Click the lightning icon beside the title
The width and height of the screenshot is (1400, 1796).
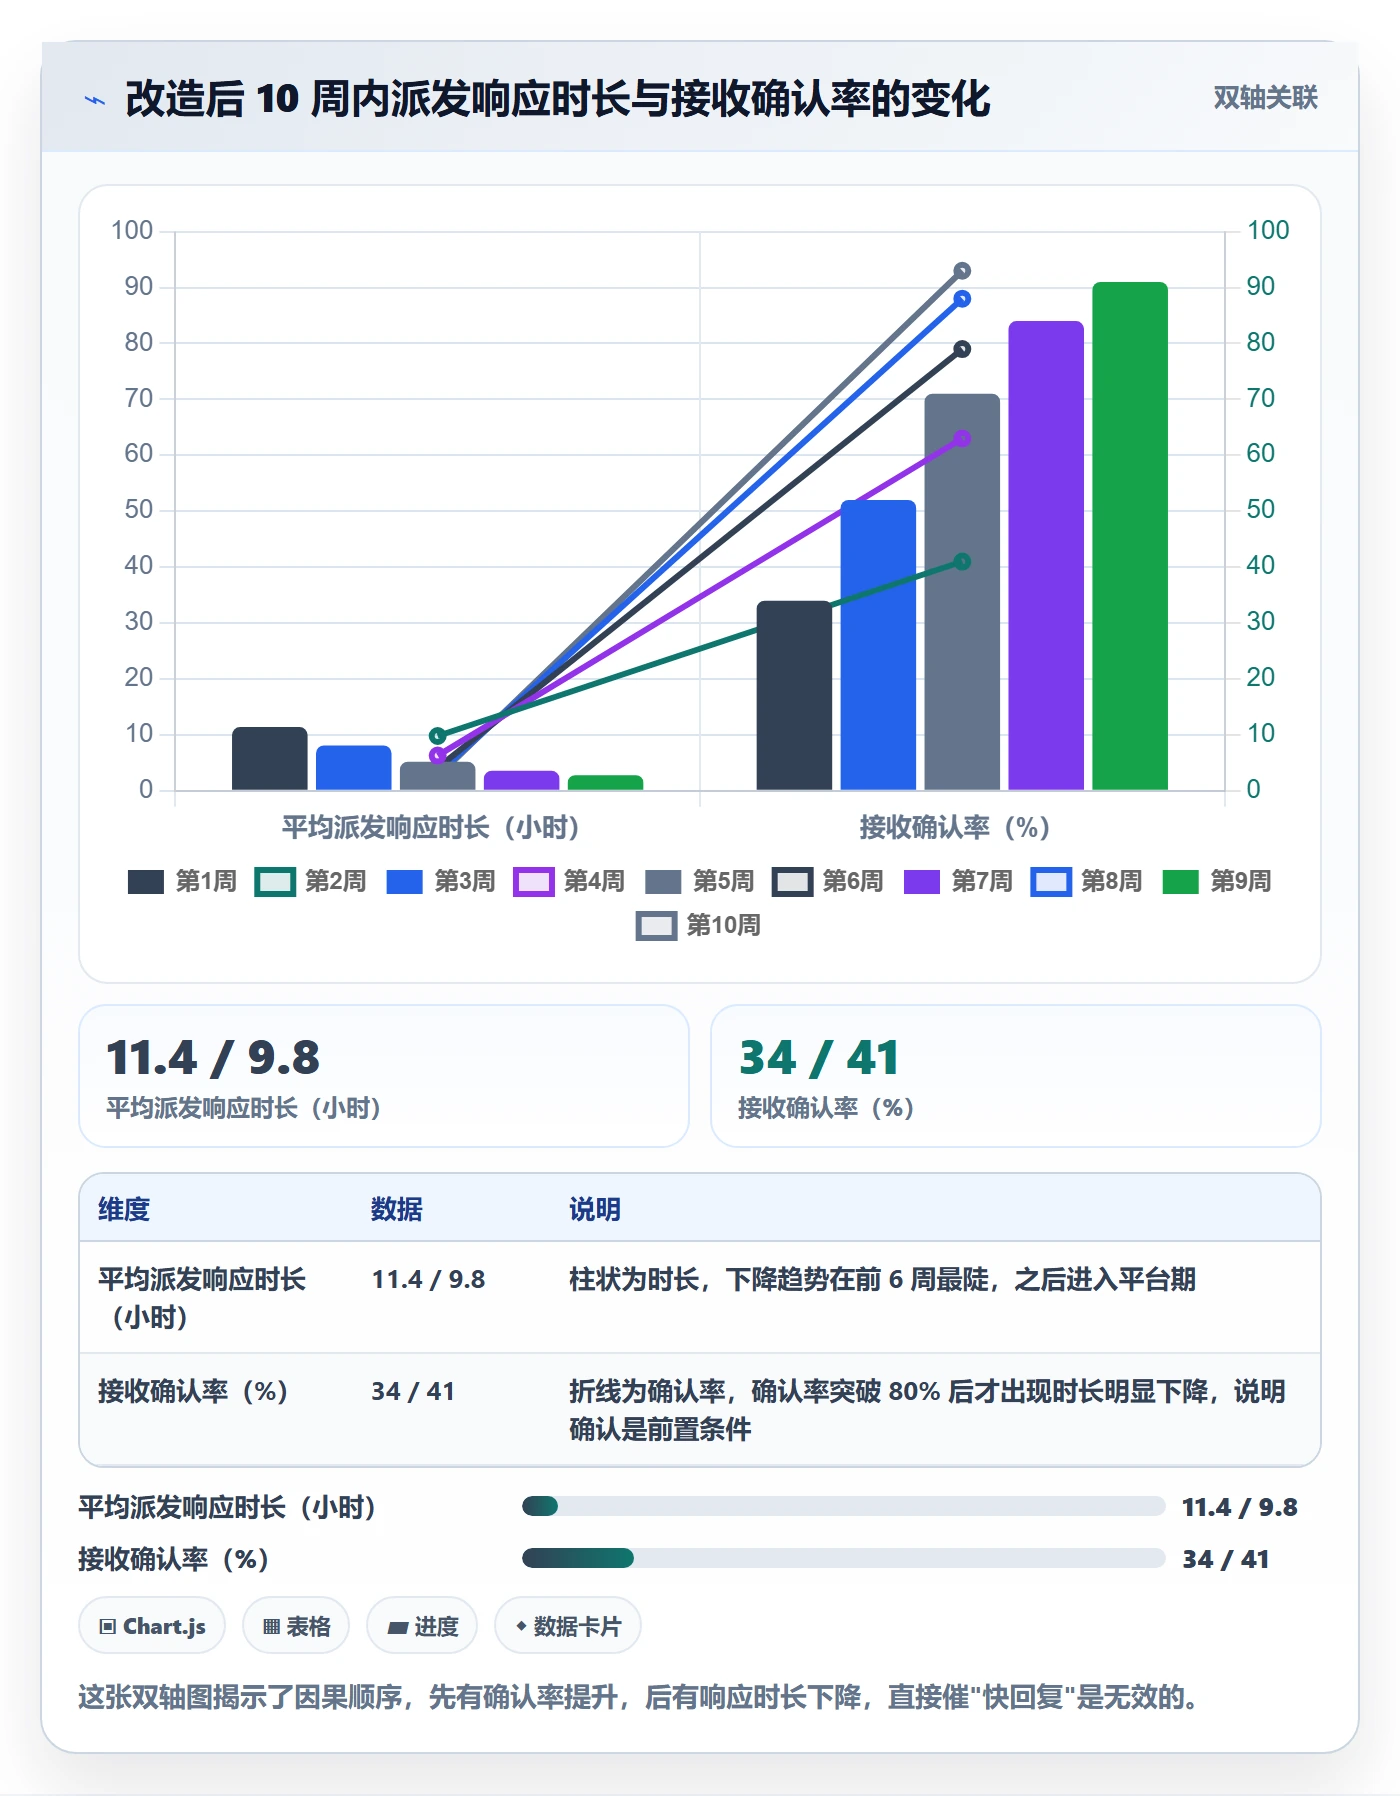[x=95, y=100]
